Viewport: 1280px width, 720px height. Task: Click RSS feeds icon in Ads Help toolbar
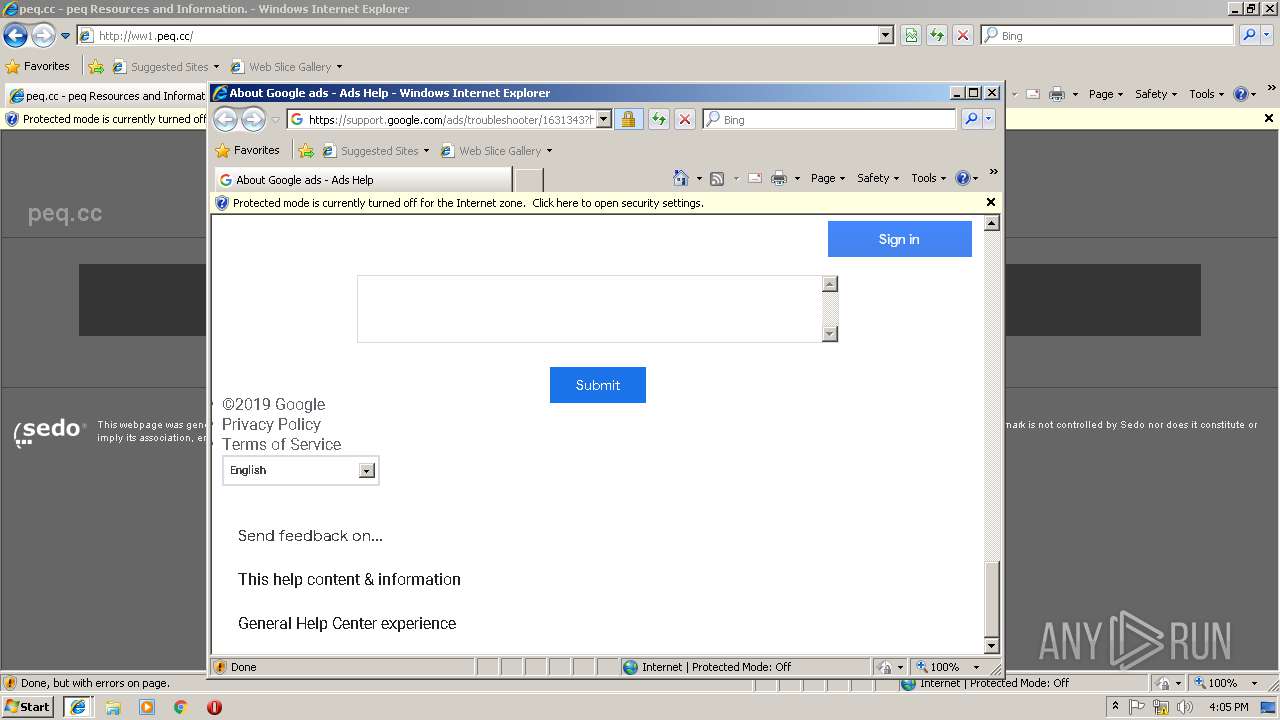tap(717, 178)
